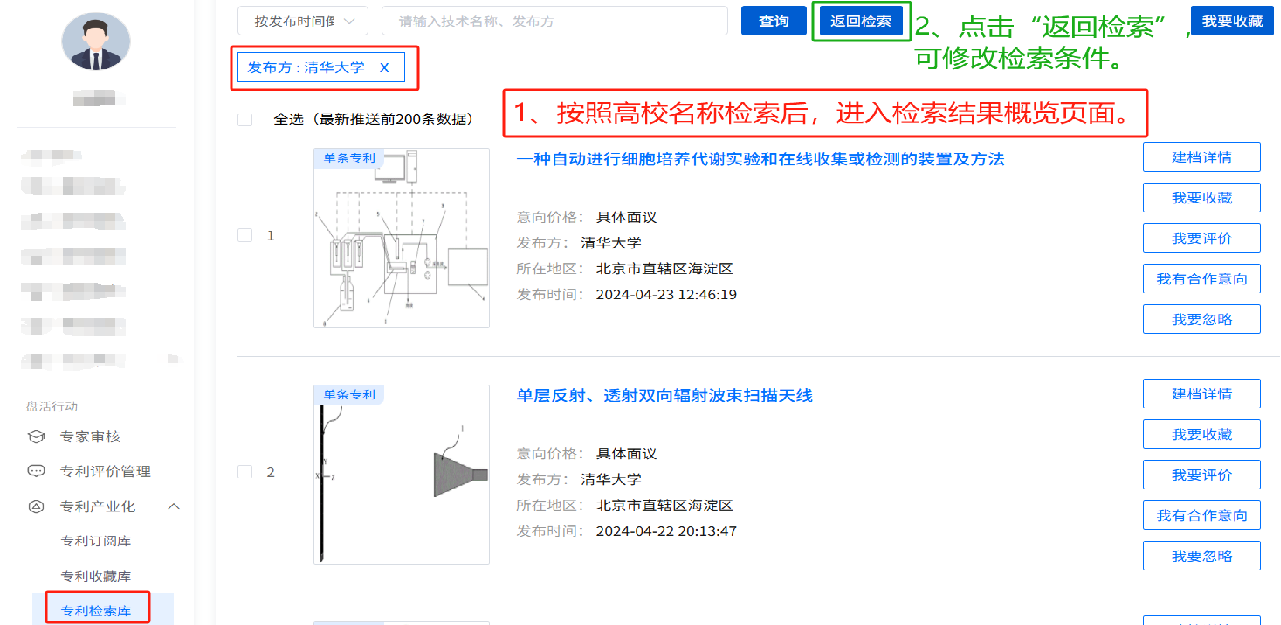Click the 专家审核 icon in sidebar

(36, 437)
